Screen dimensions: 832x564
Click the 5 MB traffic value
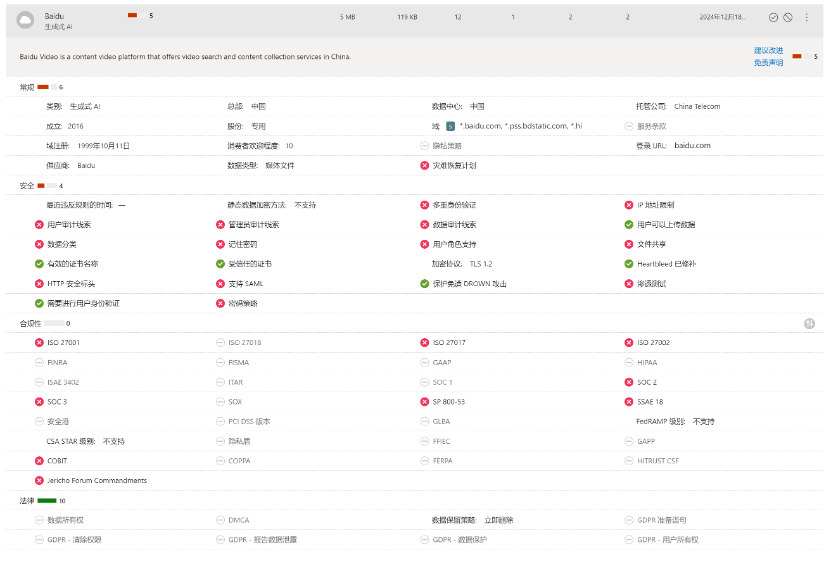(x=348, y=17)
